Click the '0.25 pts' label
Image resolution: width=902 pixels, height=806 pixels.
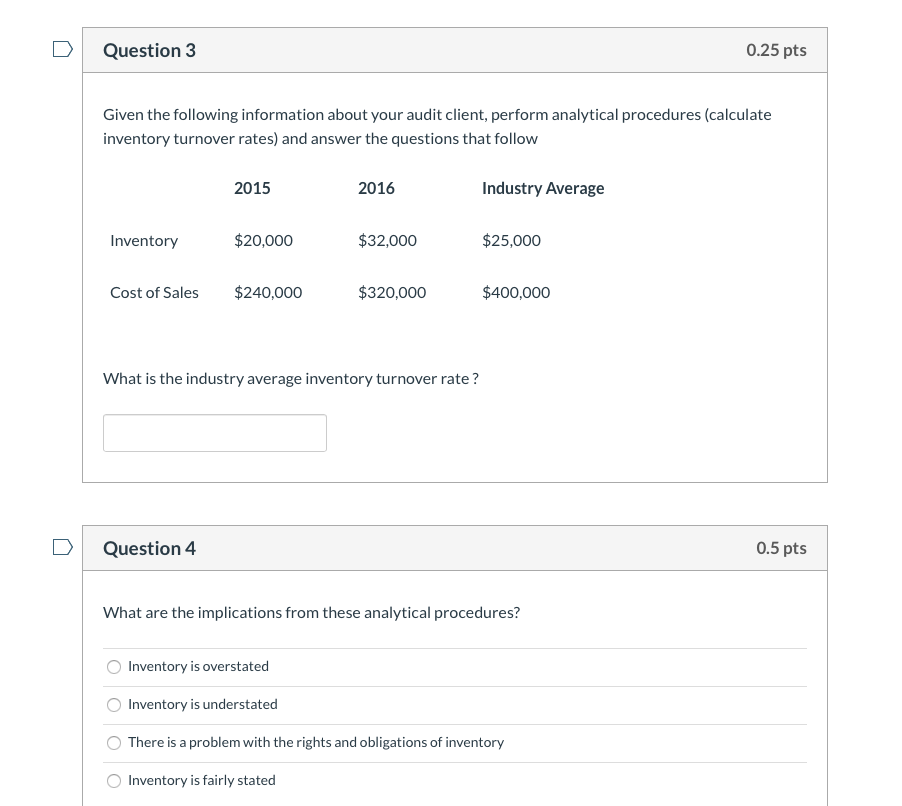[776, 50]
